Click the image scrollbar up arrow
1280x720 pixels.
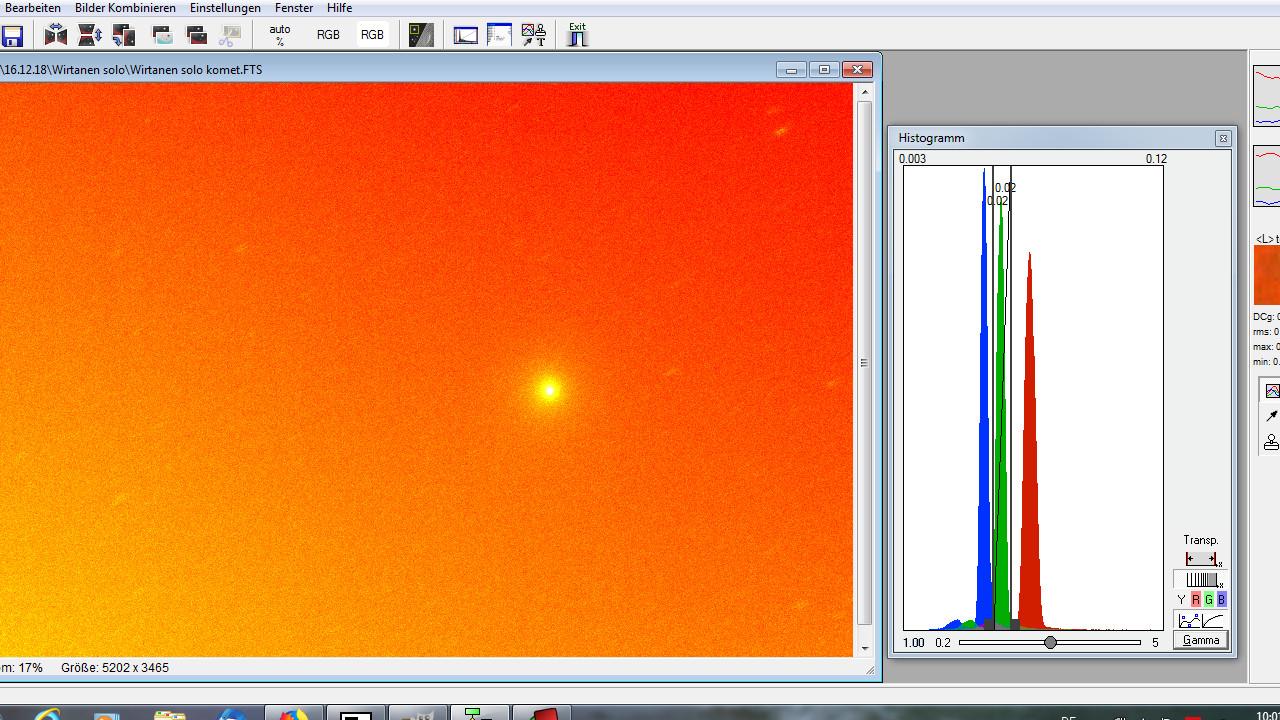865,92
